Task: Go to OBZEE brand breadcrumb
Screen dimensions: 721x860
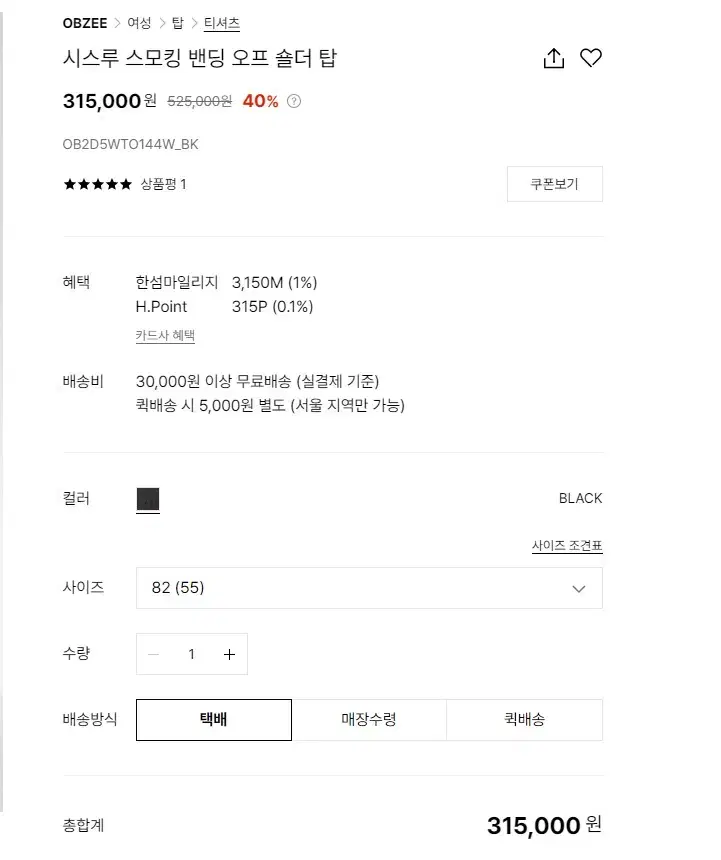Action: (85, 23)
